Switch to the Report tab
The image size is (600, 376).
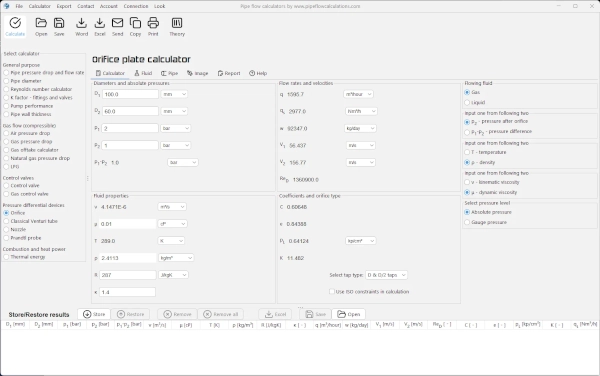229,73
